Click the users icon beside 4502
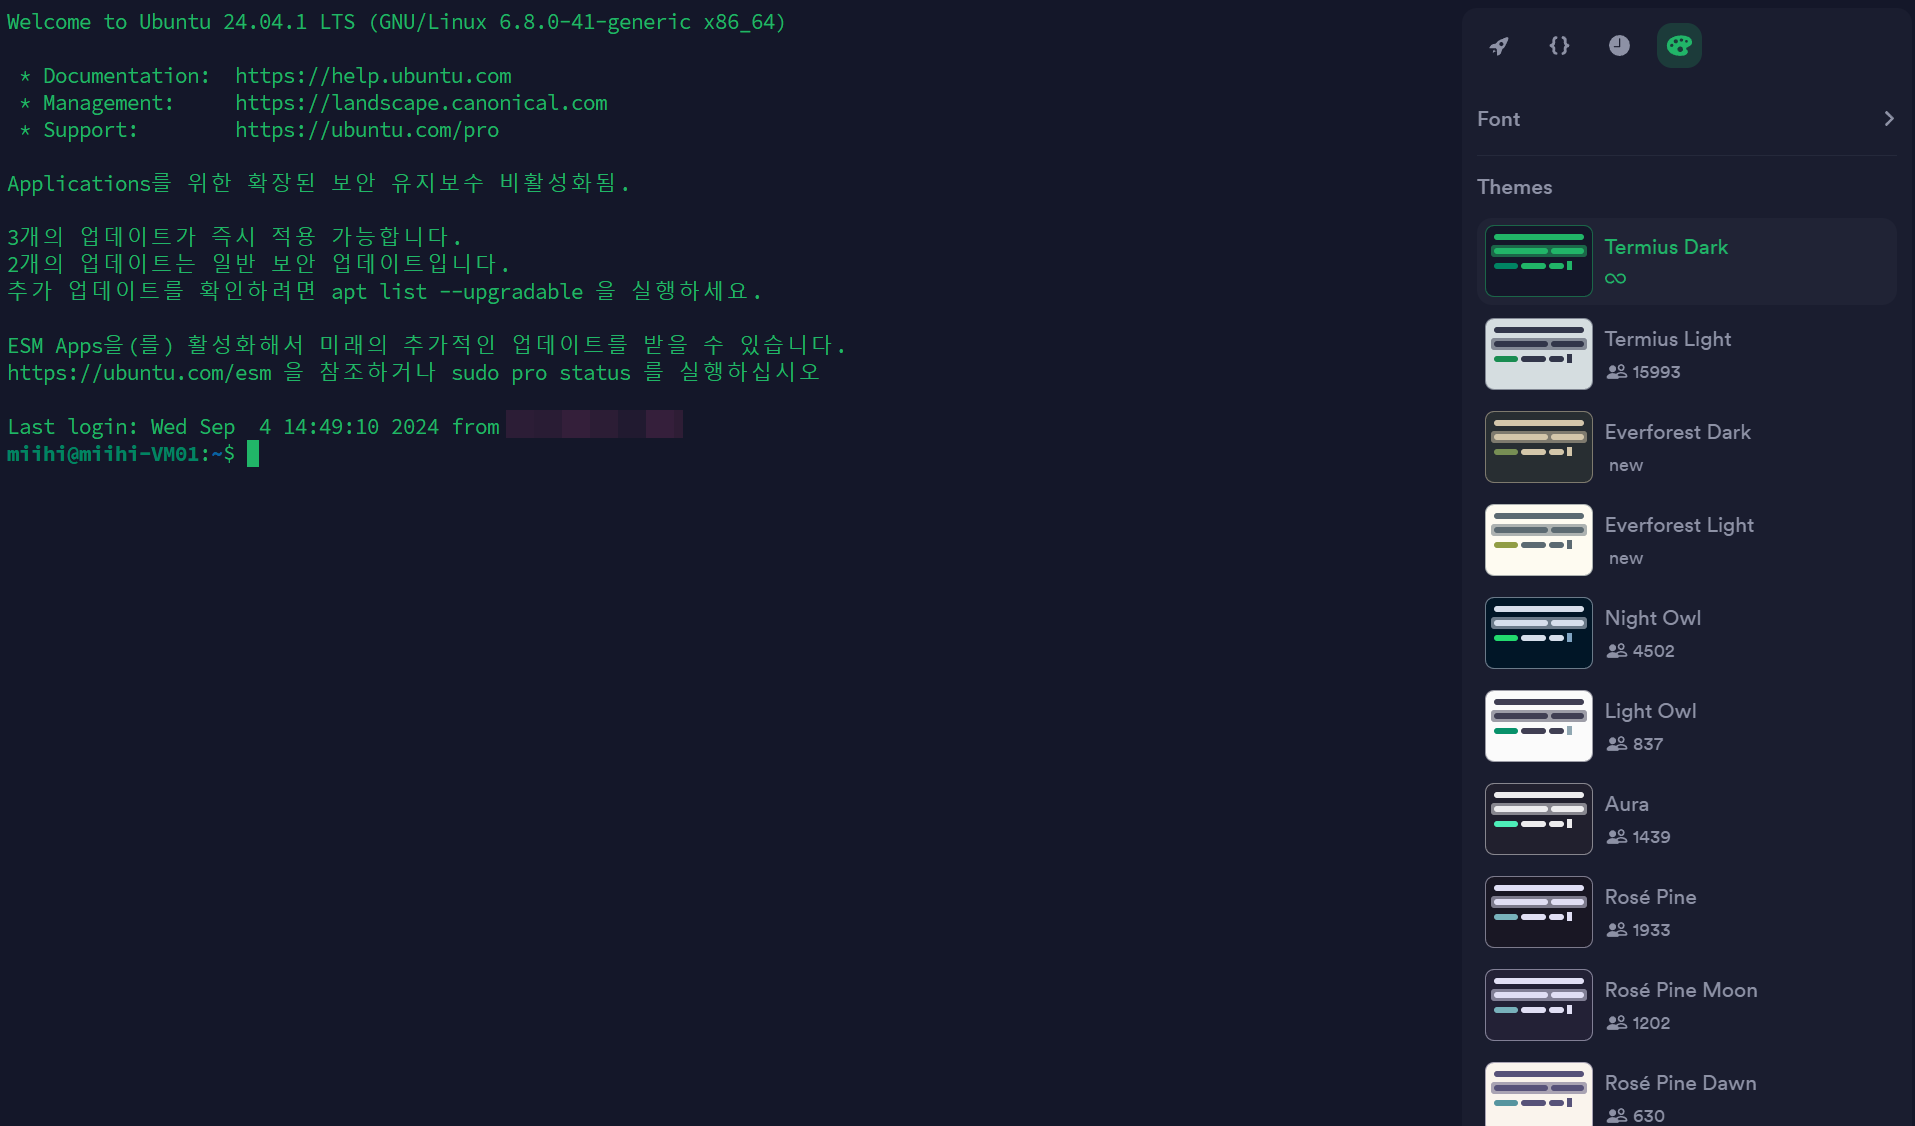This screenshot has height=1126, width=1915. 1616,651
